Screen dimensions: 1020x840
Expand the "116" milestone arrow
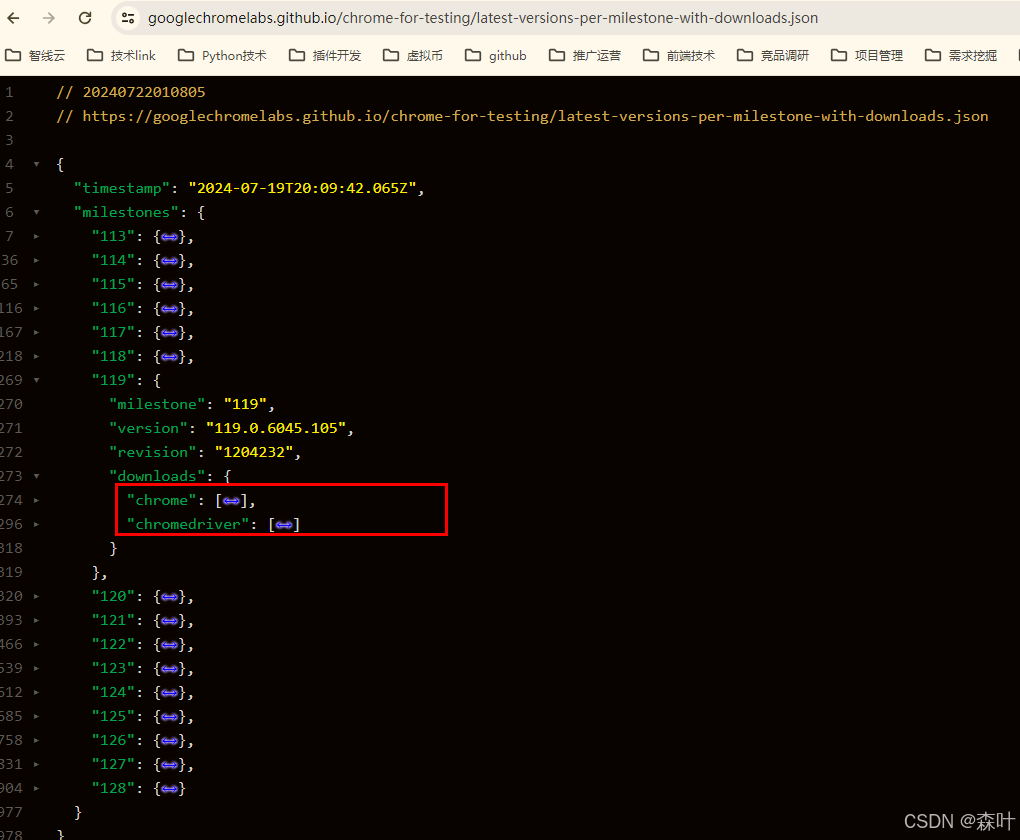(36, 308)
